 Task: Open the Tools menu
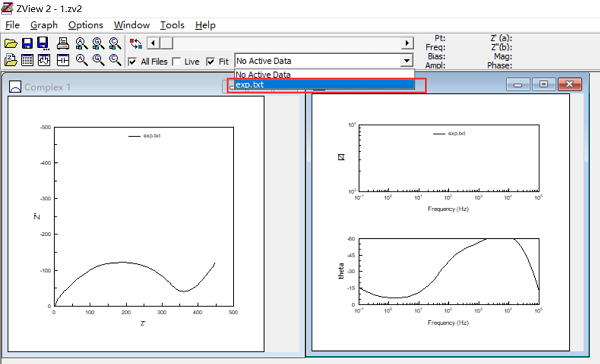(x=172, y=25)
